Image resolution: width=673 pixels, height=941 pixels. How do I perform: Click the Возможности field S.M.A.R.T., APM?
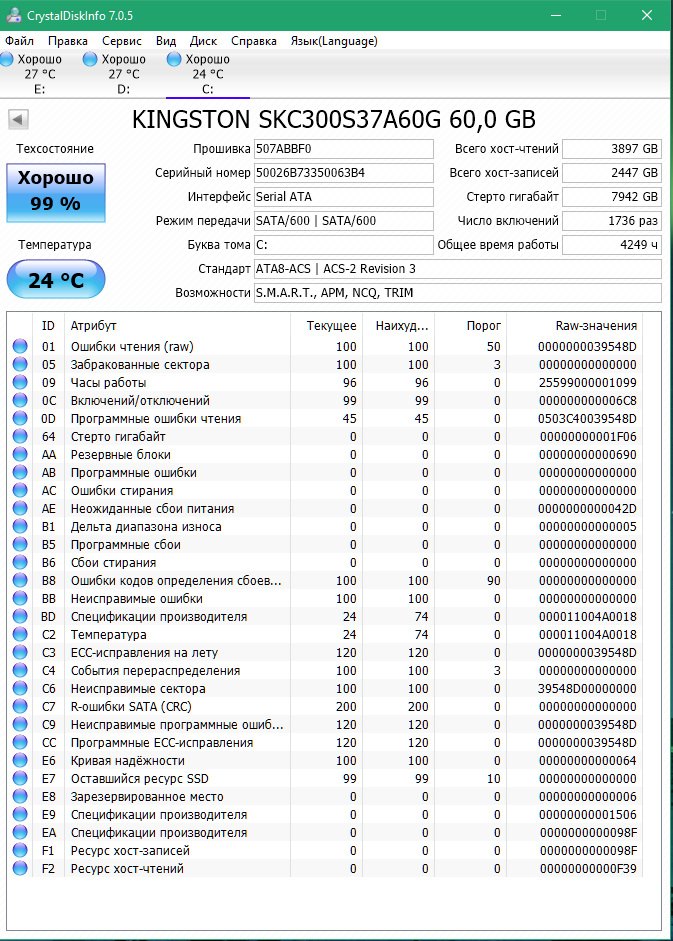click(457, 293)
